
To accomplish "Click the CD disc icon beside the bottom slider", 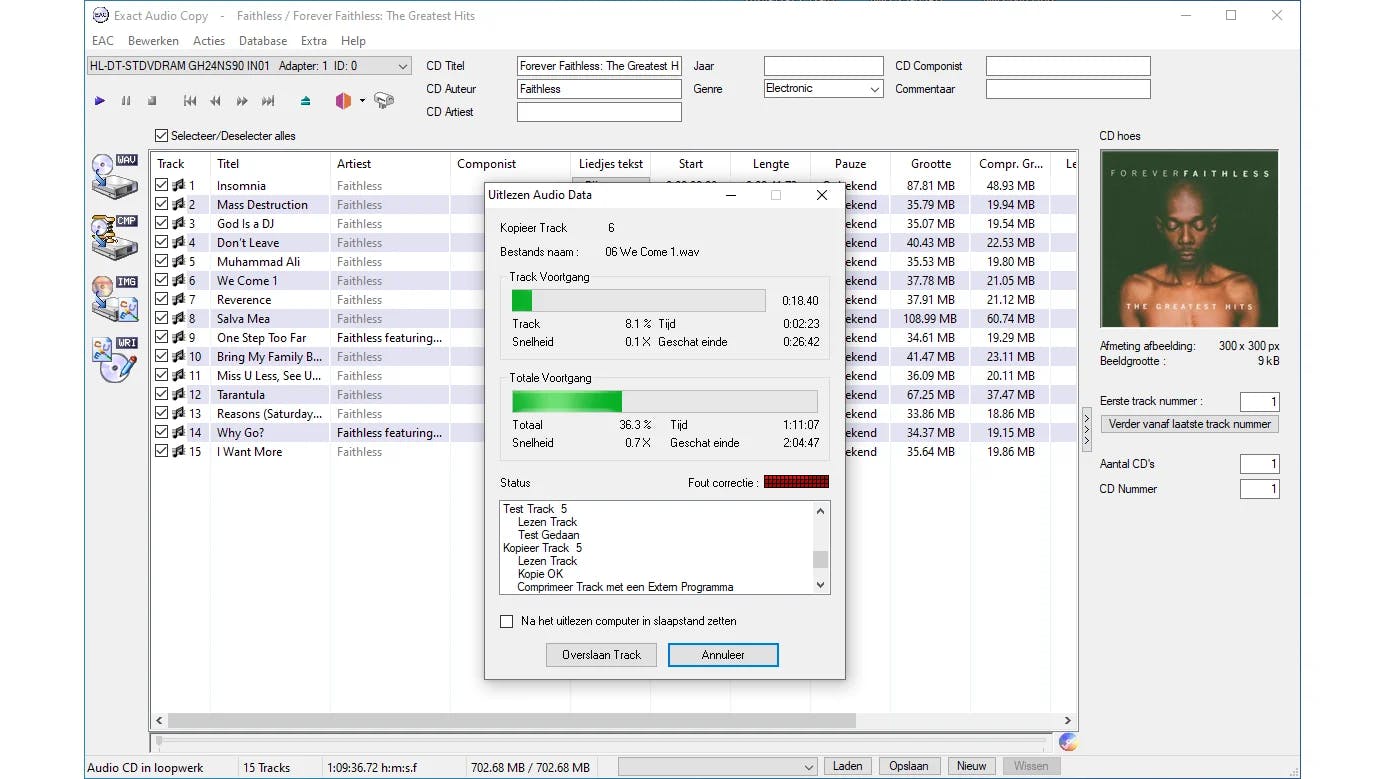I will [1067, 742].
